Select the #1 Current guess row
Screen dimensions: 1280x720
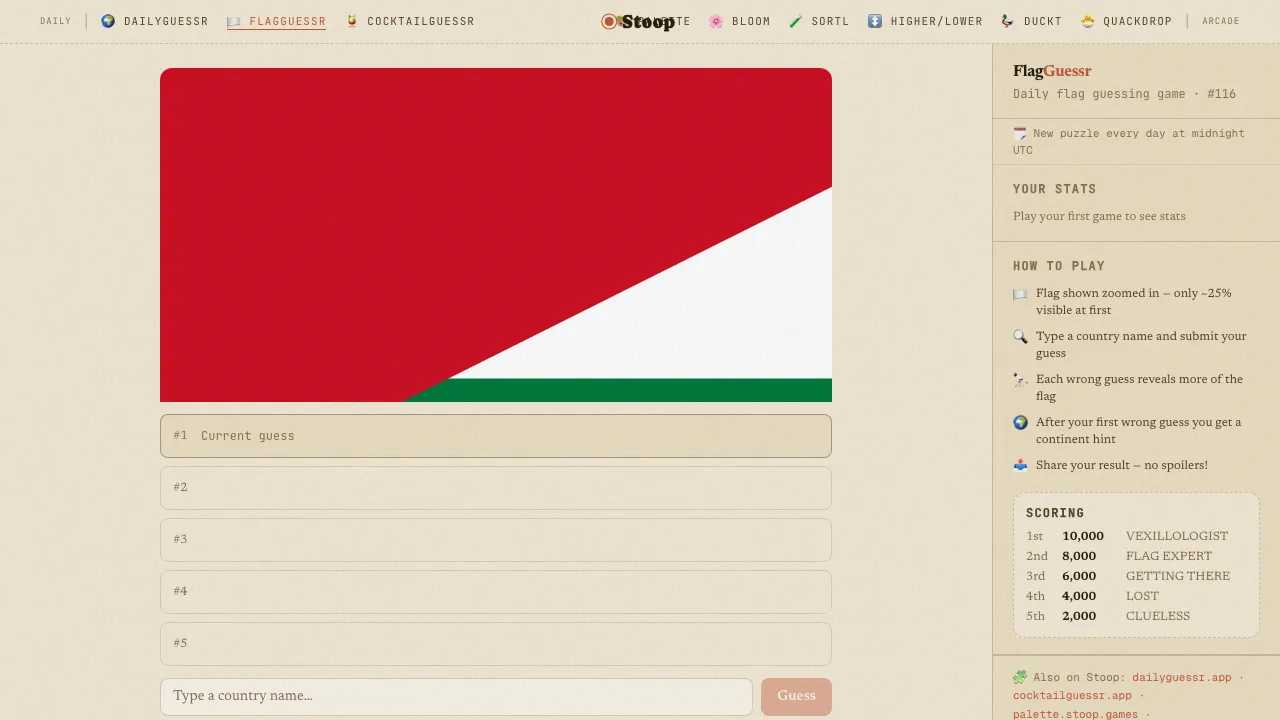[496, 436]
